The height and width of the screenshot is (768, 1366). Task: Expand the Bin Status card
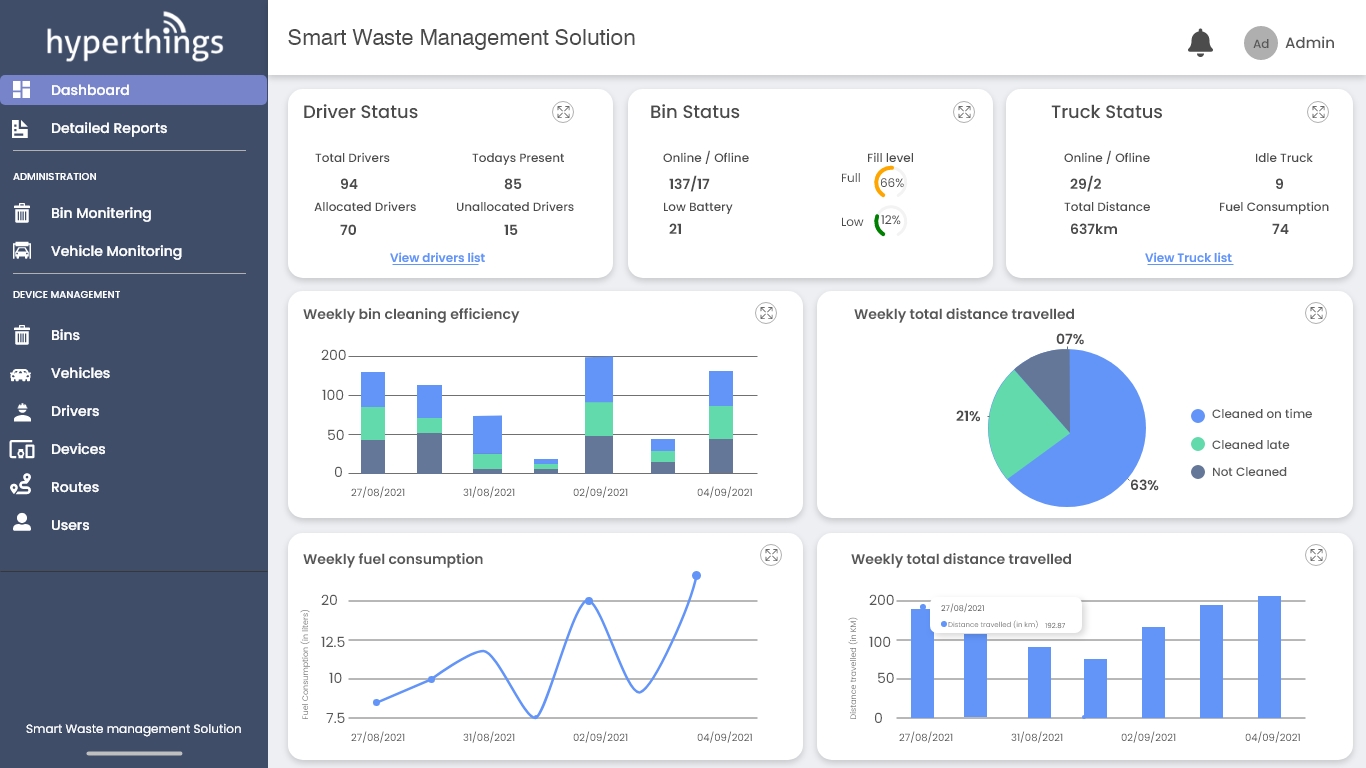coord(963,112)
